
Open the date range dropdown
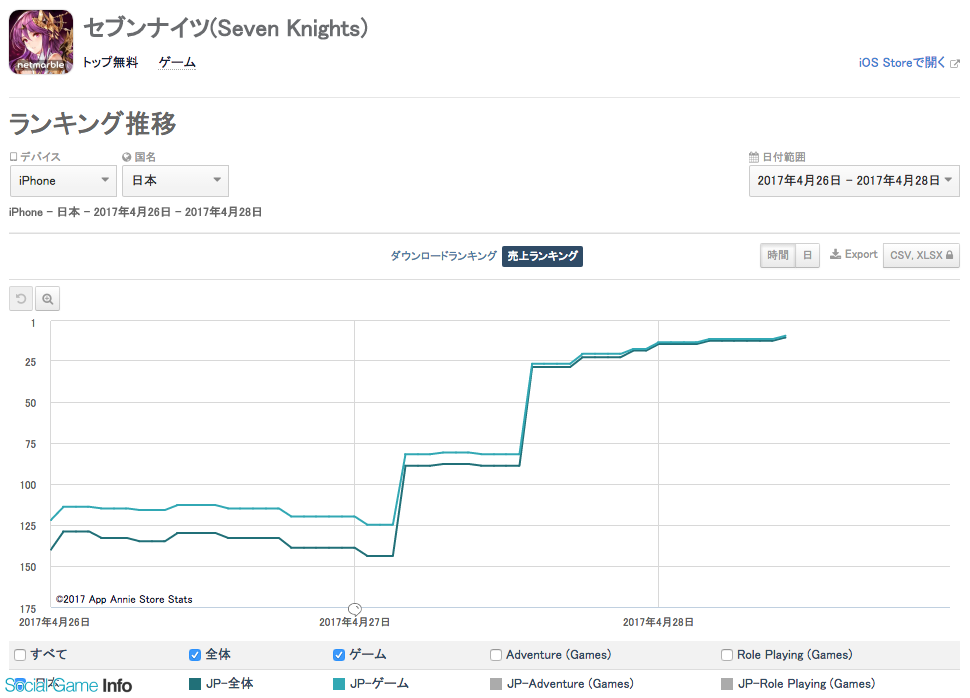[854, 181]
